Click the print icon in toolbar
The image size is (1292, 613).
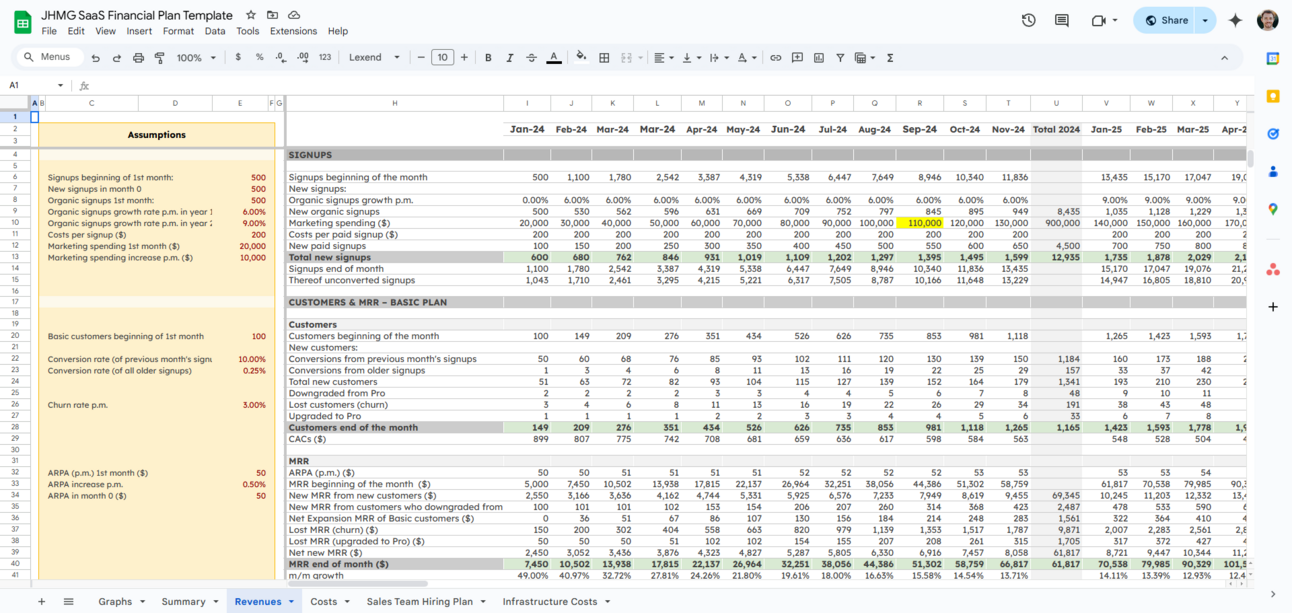138,58
